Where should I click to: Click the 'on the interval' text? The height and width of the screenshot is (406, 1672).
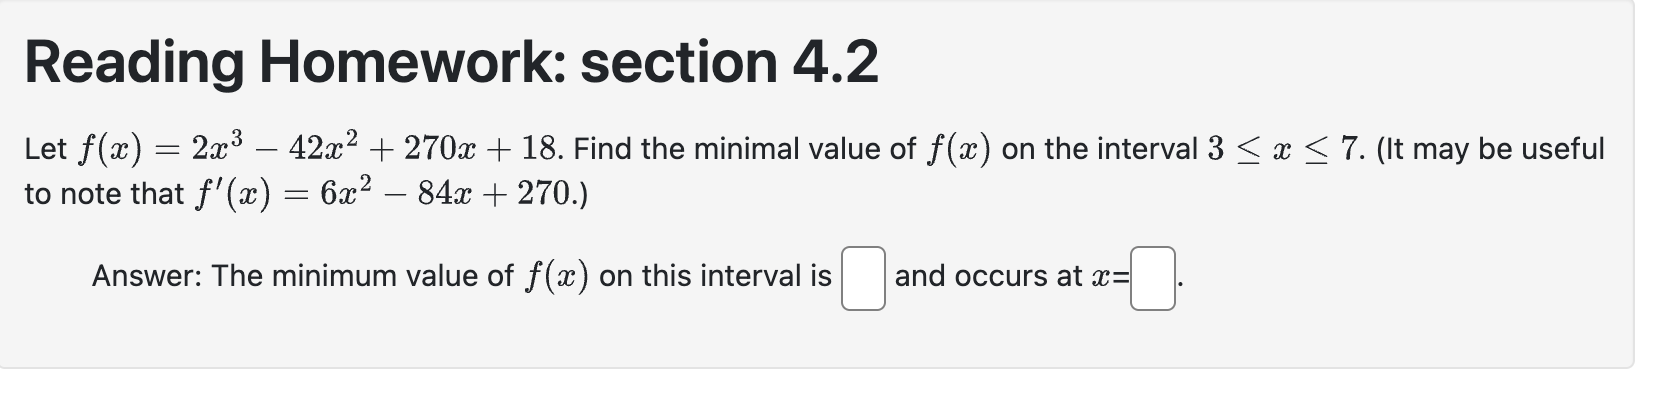click(1099, 149)
